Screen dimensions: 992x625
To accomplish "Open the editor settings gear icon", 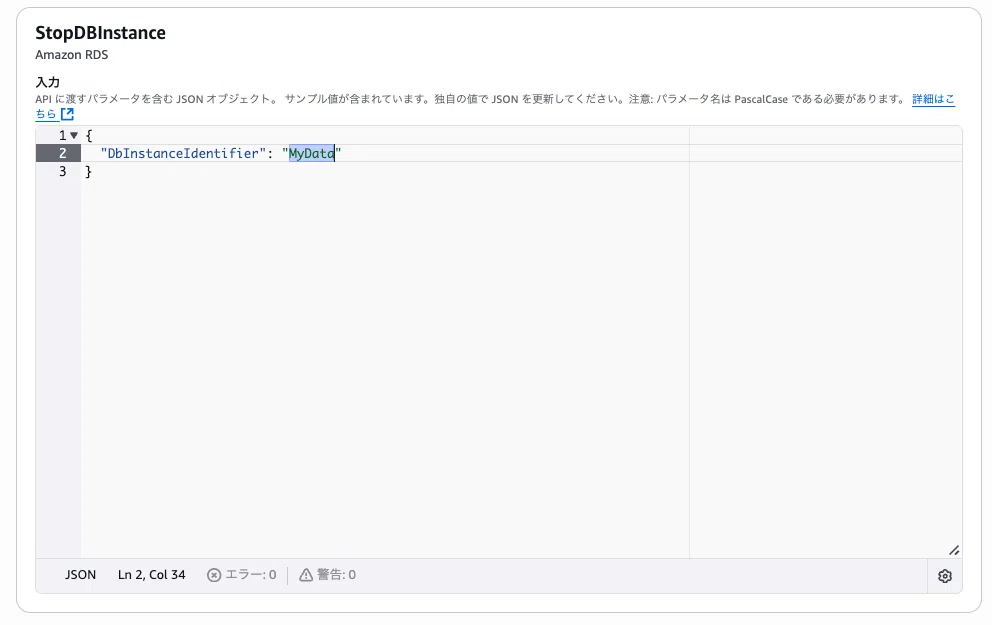I will click(945, 576).
